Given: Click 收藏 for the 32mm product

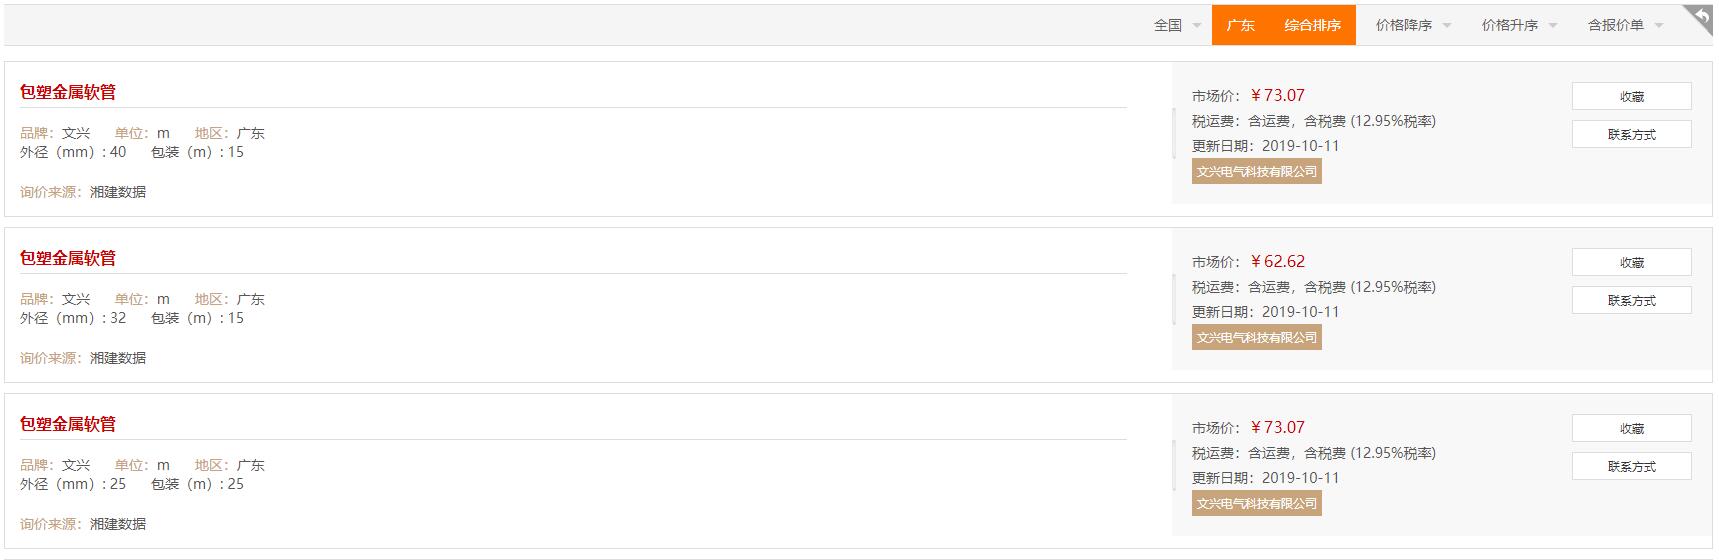Looking at the screenshot, I should pyautogui.click(x=1631, y=262).
